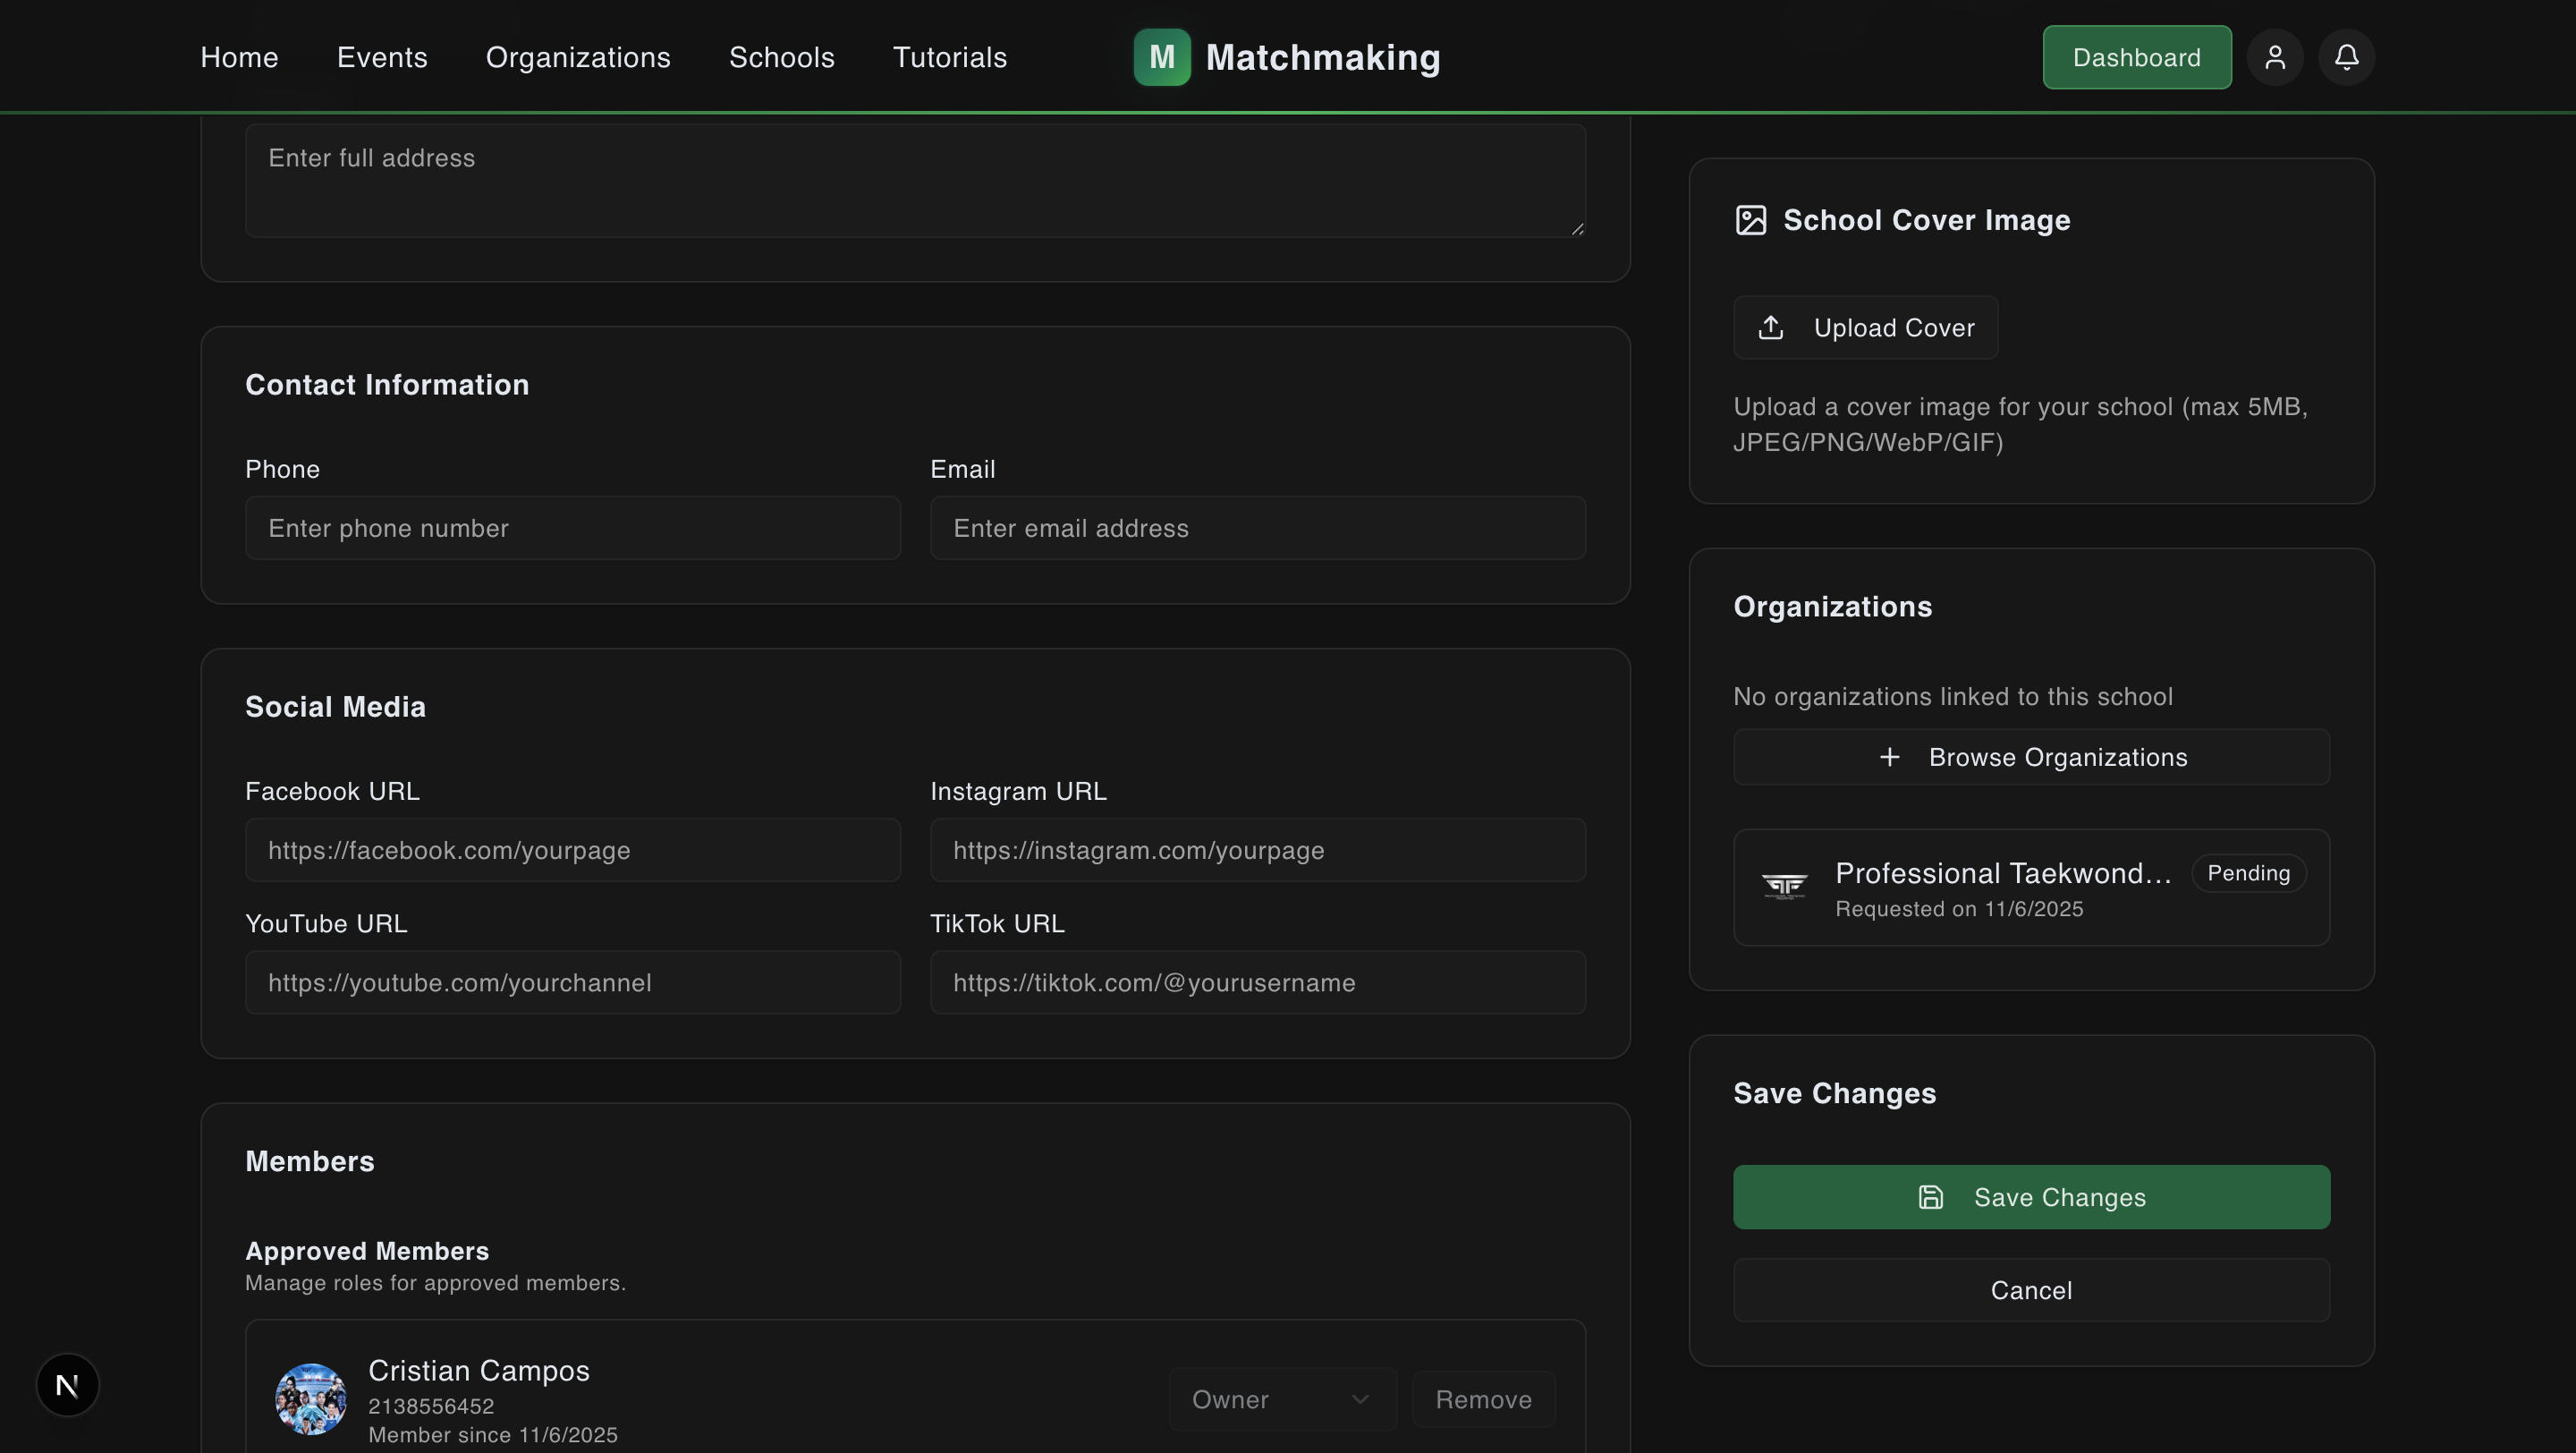Open the user profile icon

pos(2275,57)
